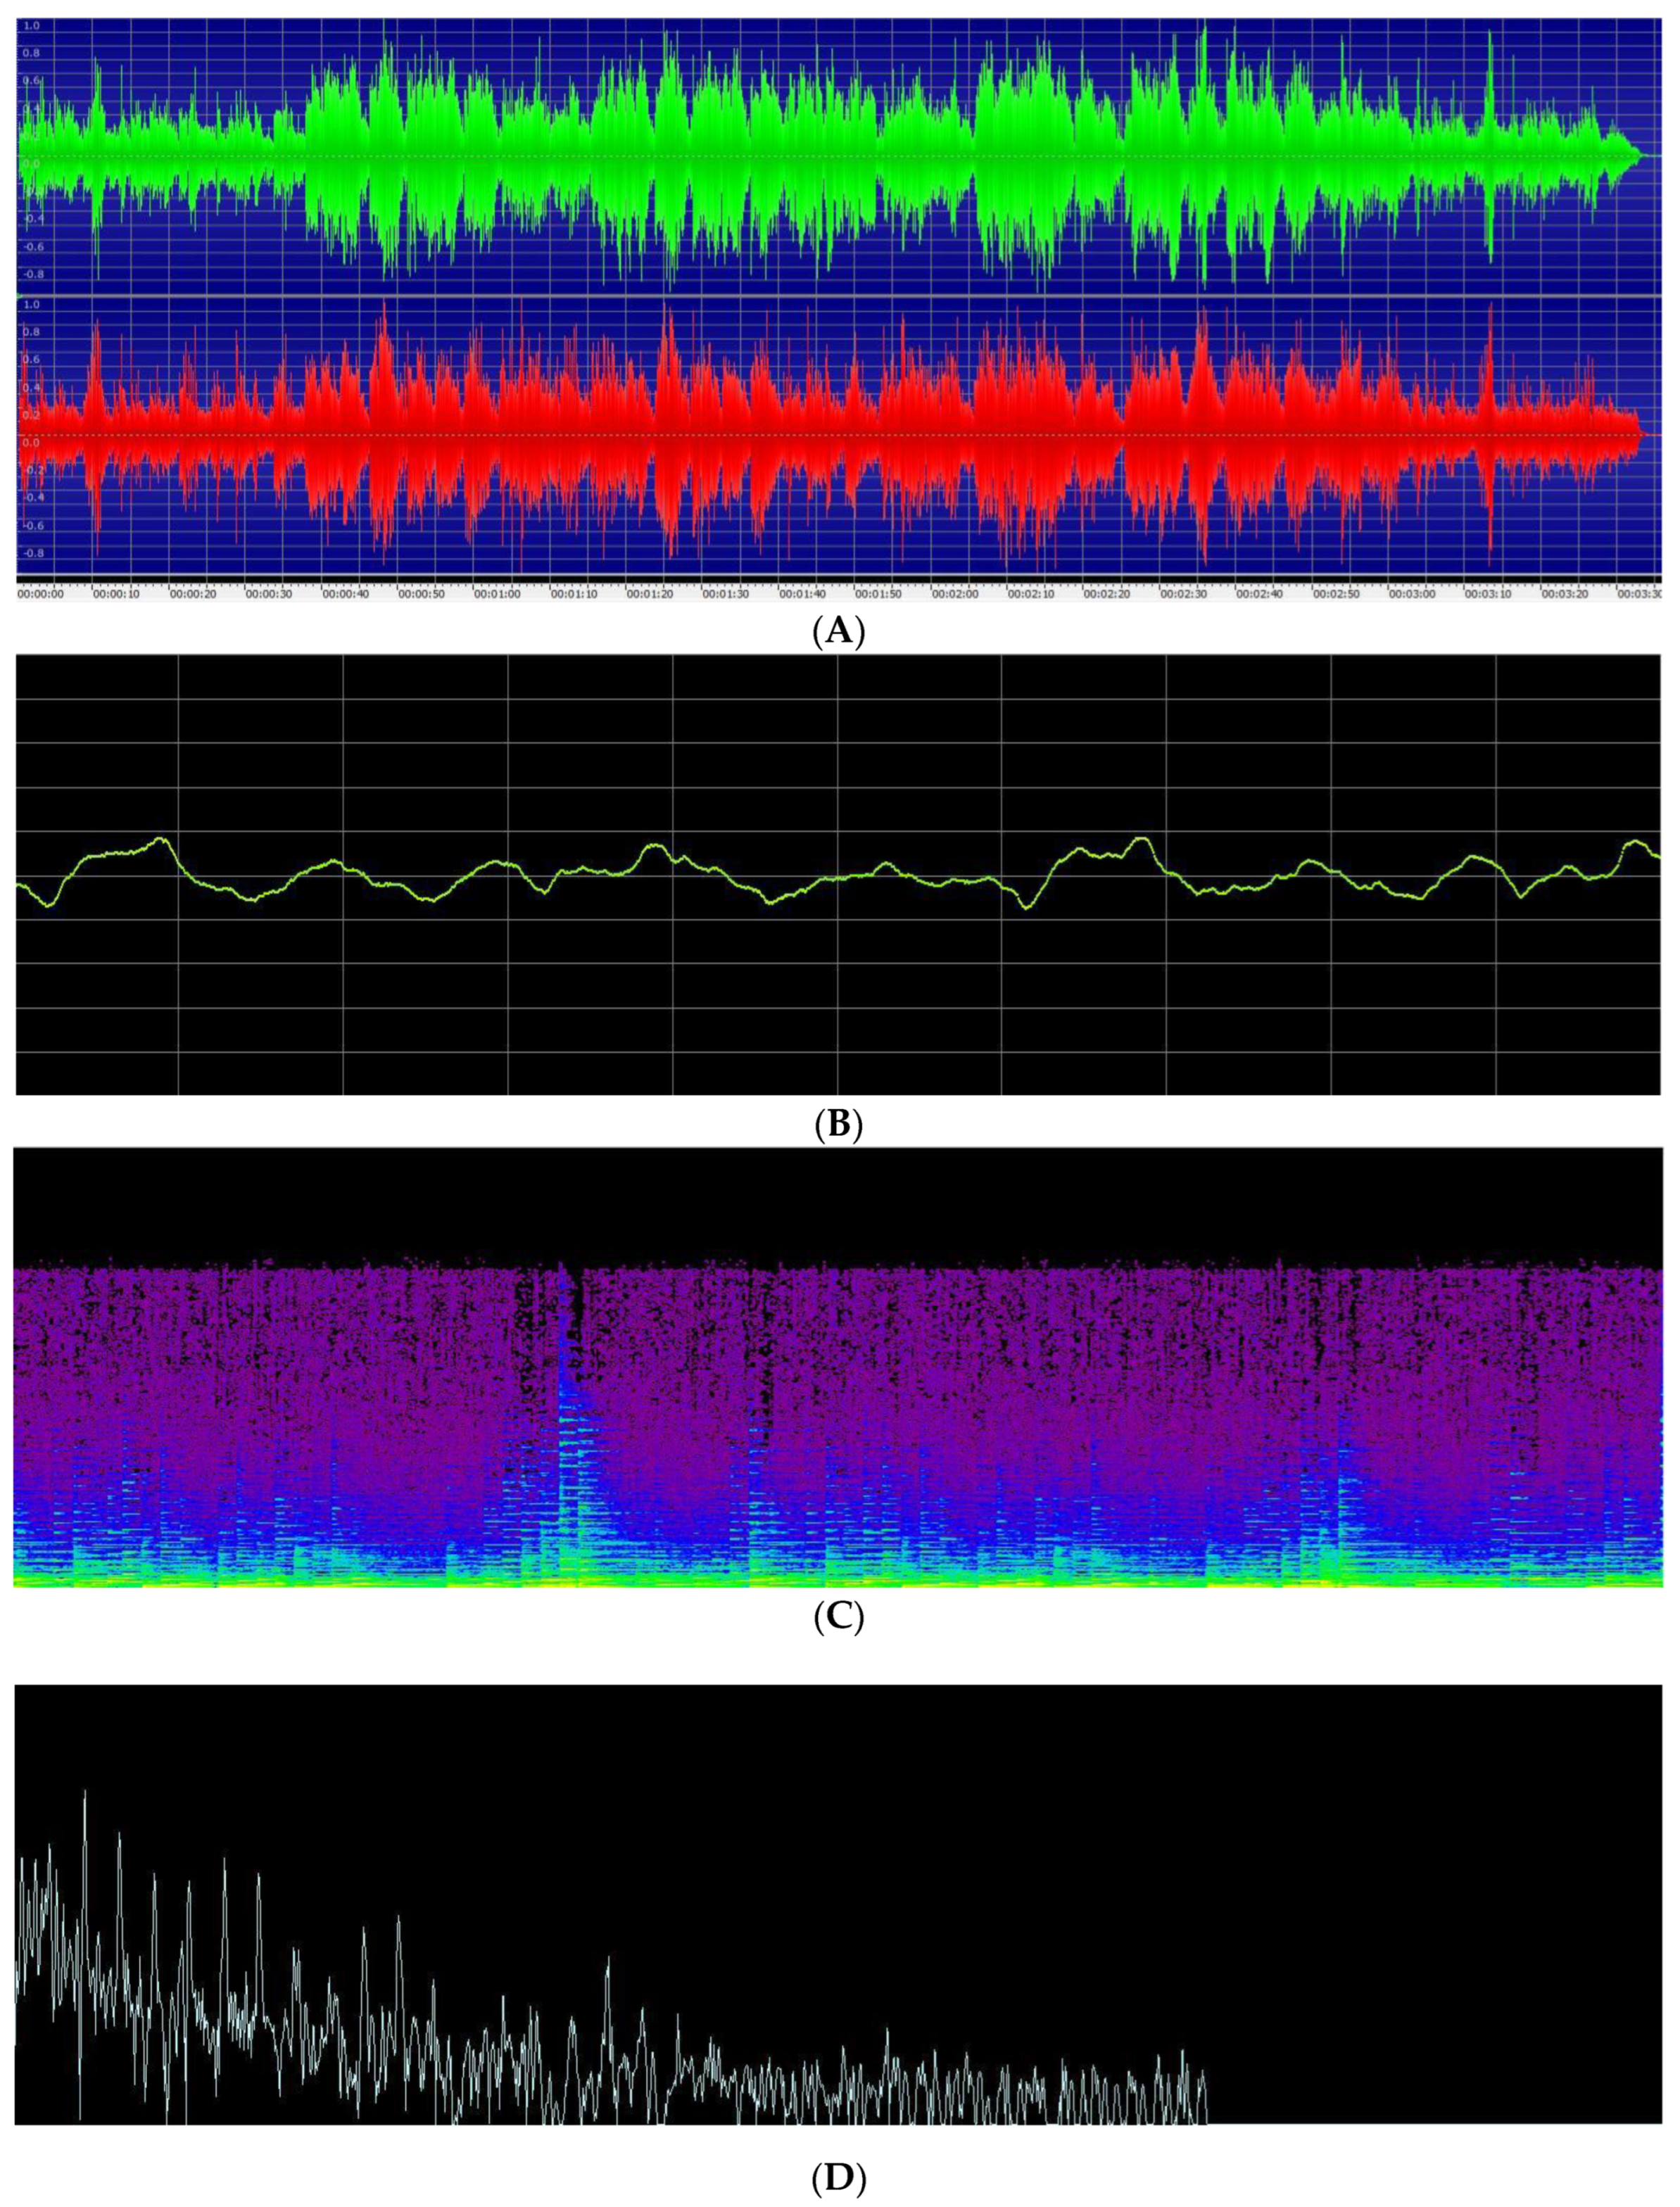Screen dimensions: 1680x2207
Task: Click the 00:02:20 mark on the time ruler
Action: point(1108,594)
